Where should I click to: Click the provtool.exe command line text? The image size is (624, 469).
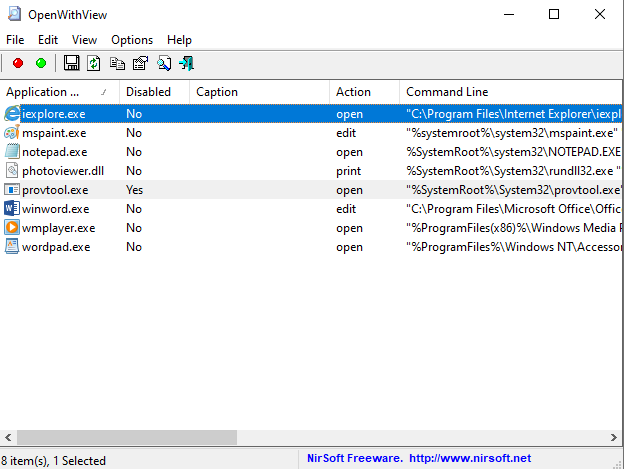[514, 190]
